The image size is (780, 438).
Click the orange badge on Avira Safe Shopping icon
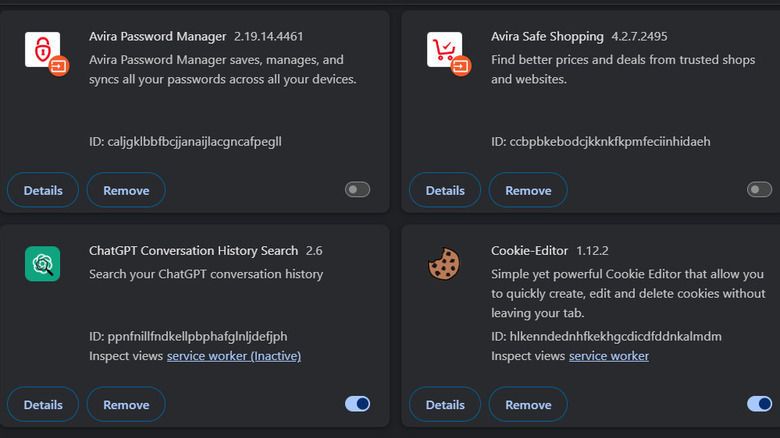(x=461, y=66)
